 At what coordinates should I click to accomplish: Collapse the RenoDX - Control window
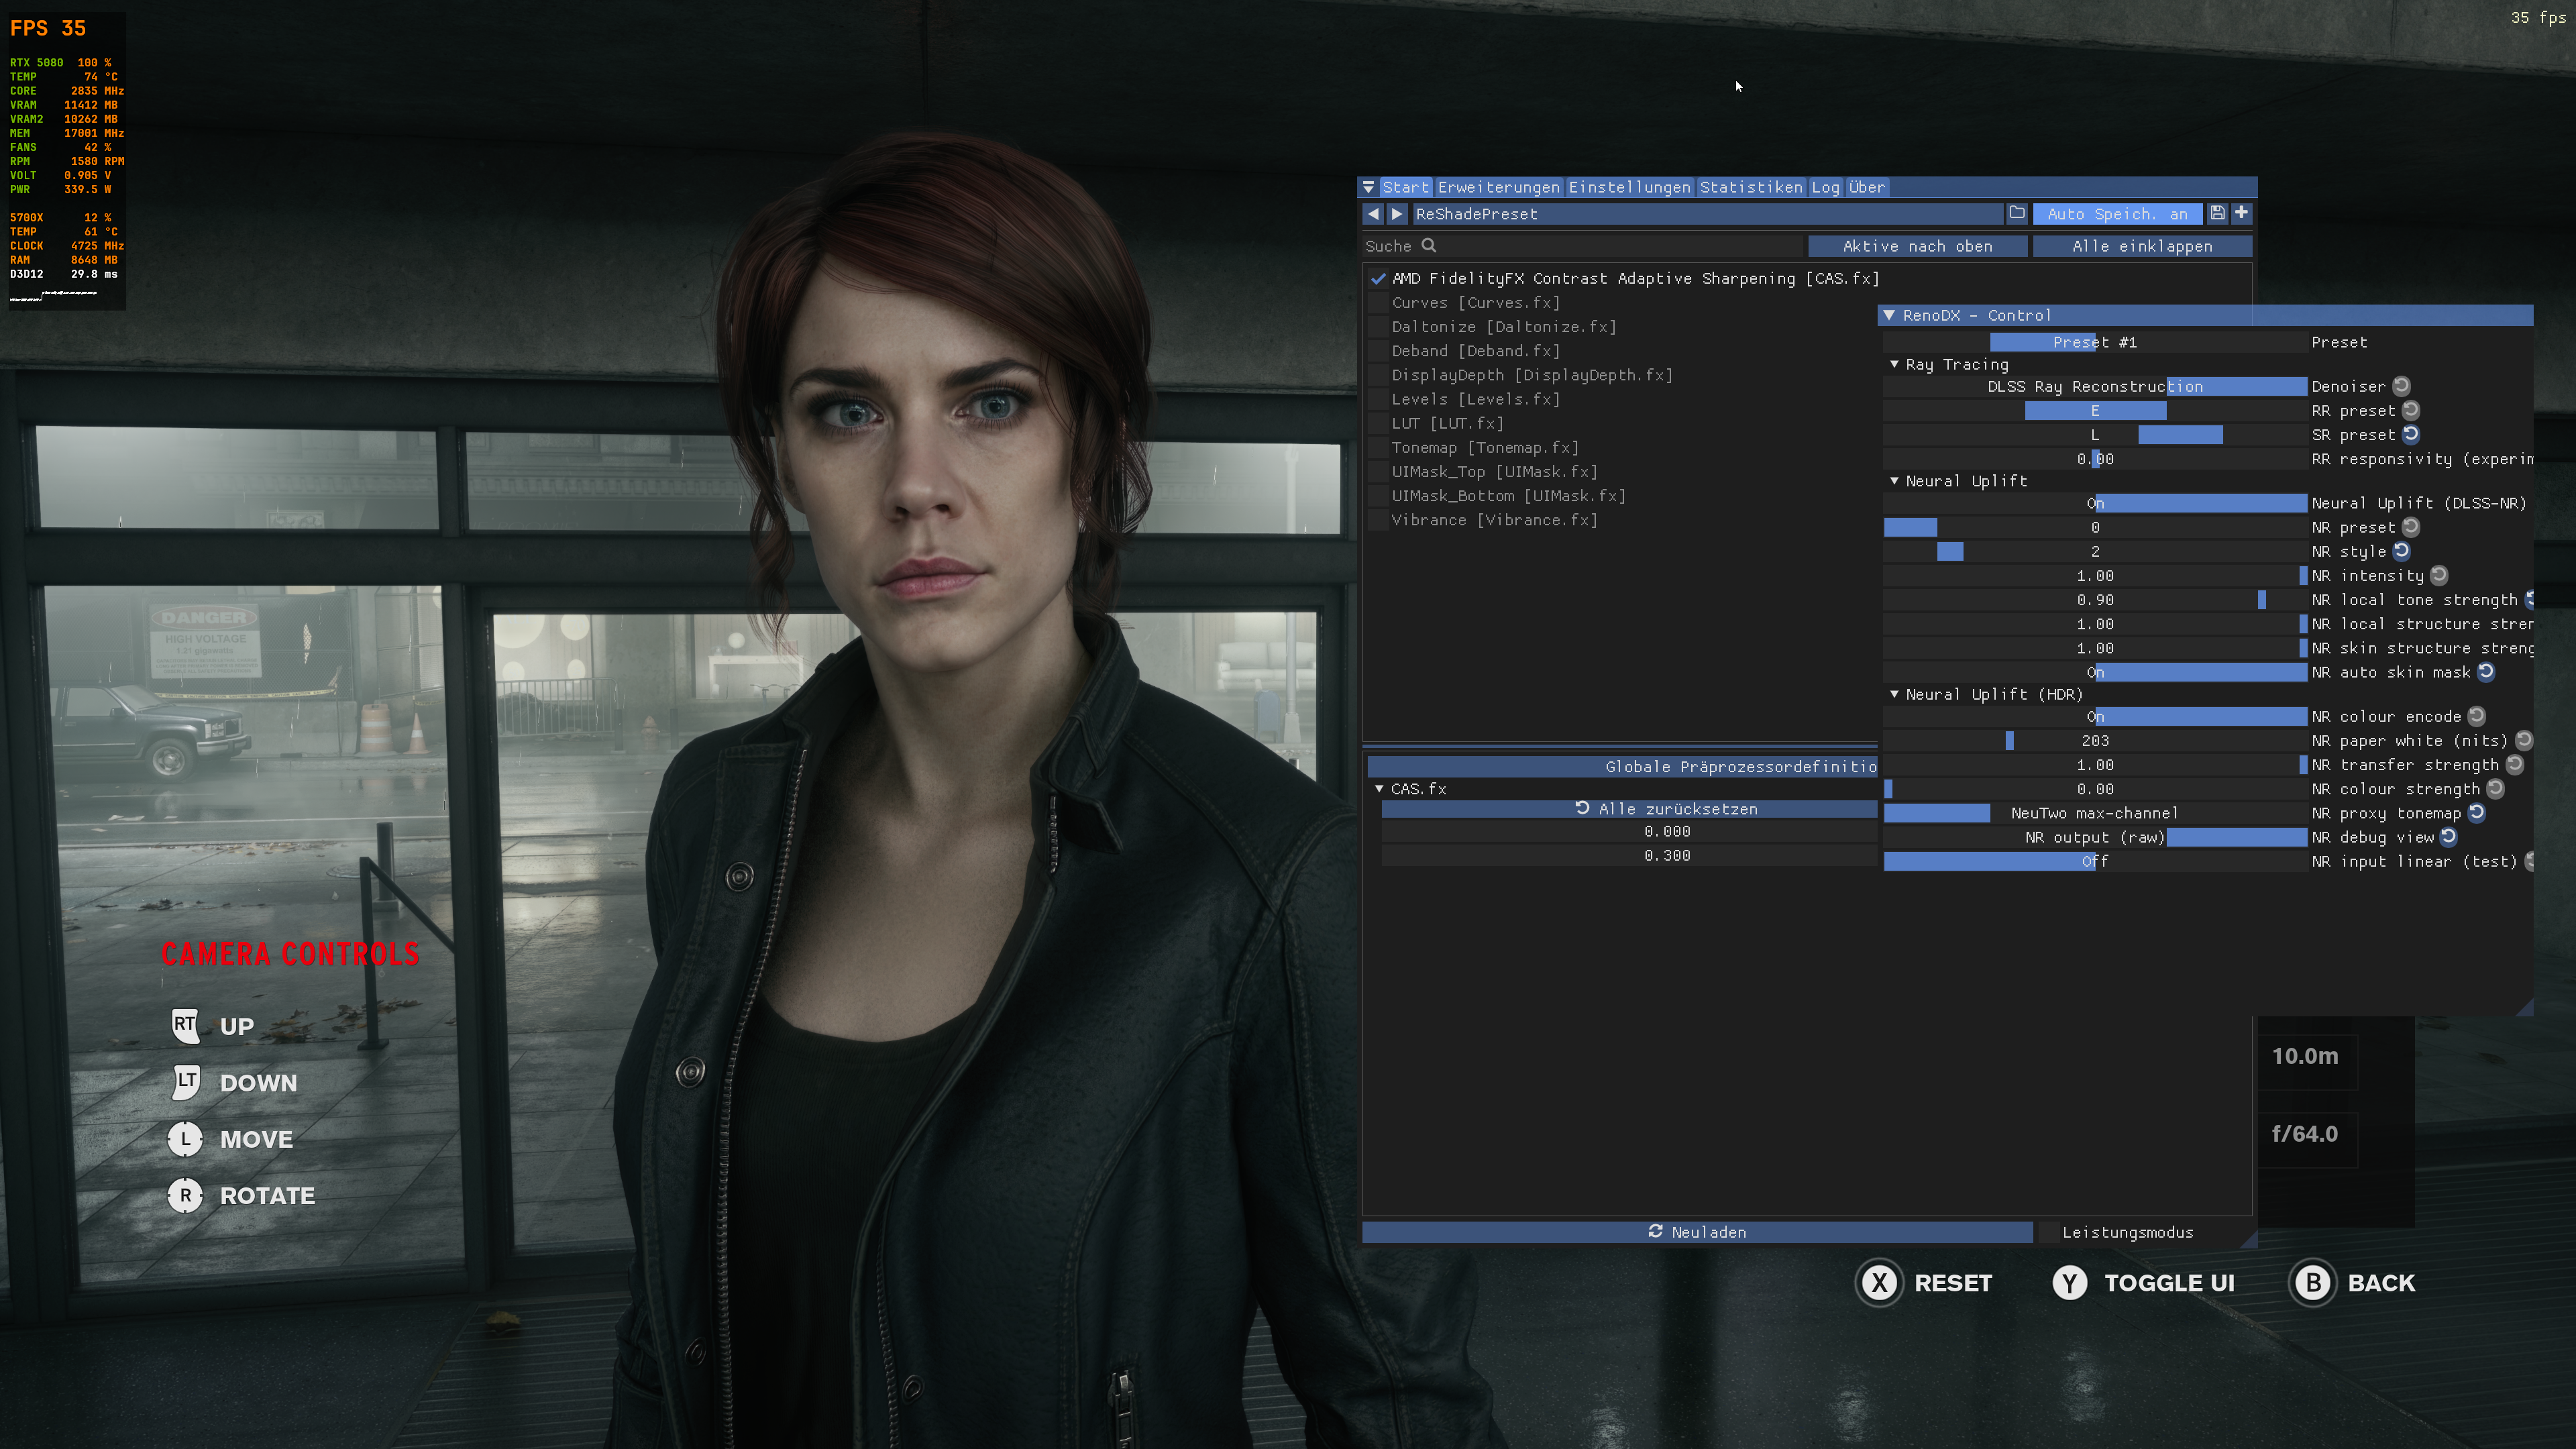coord(1889,315)
